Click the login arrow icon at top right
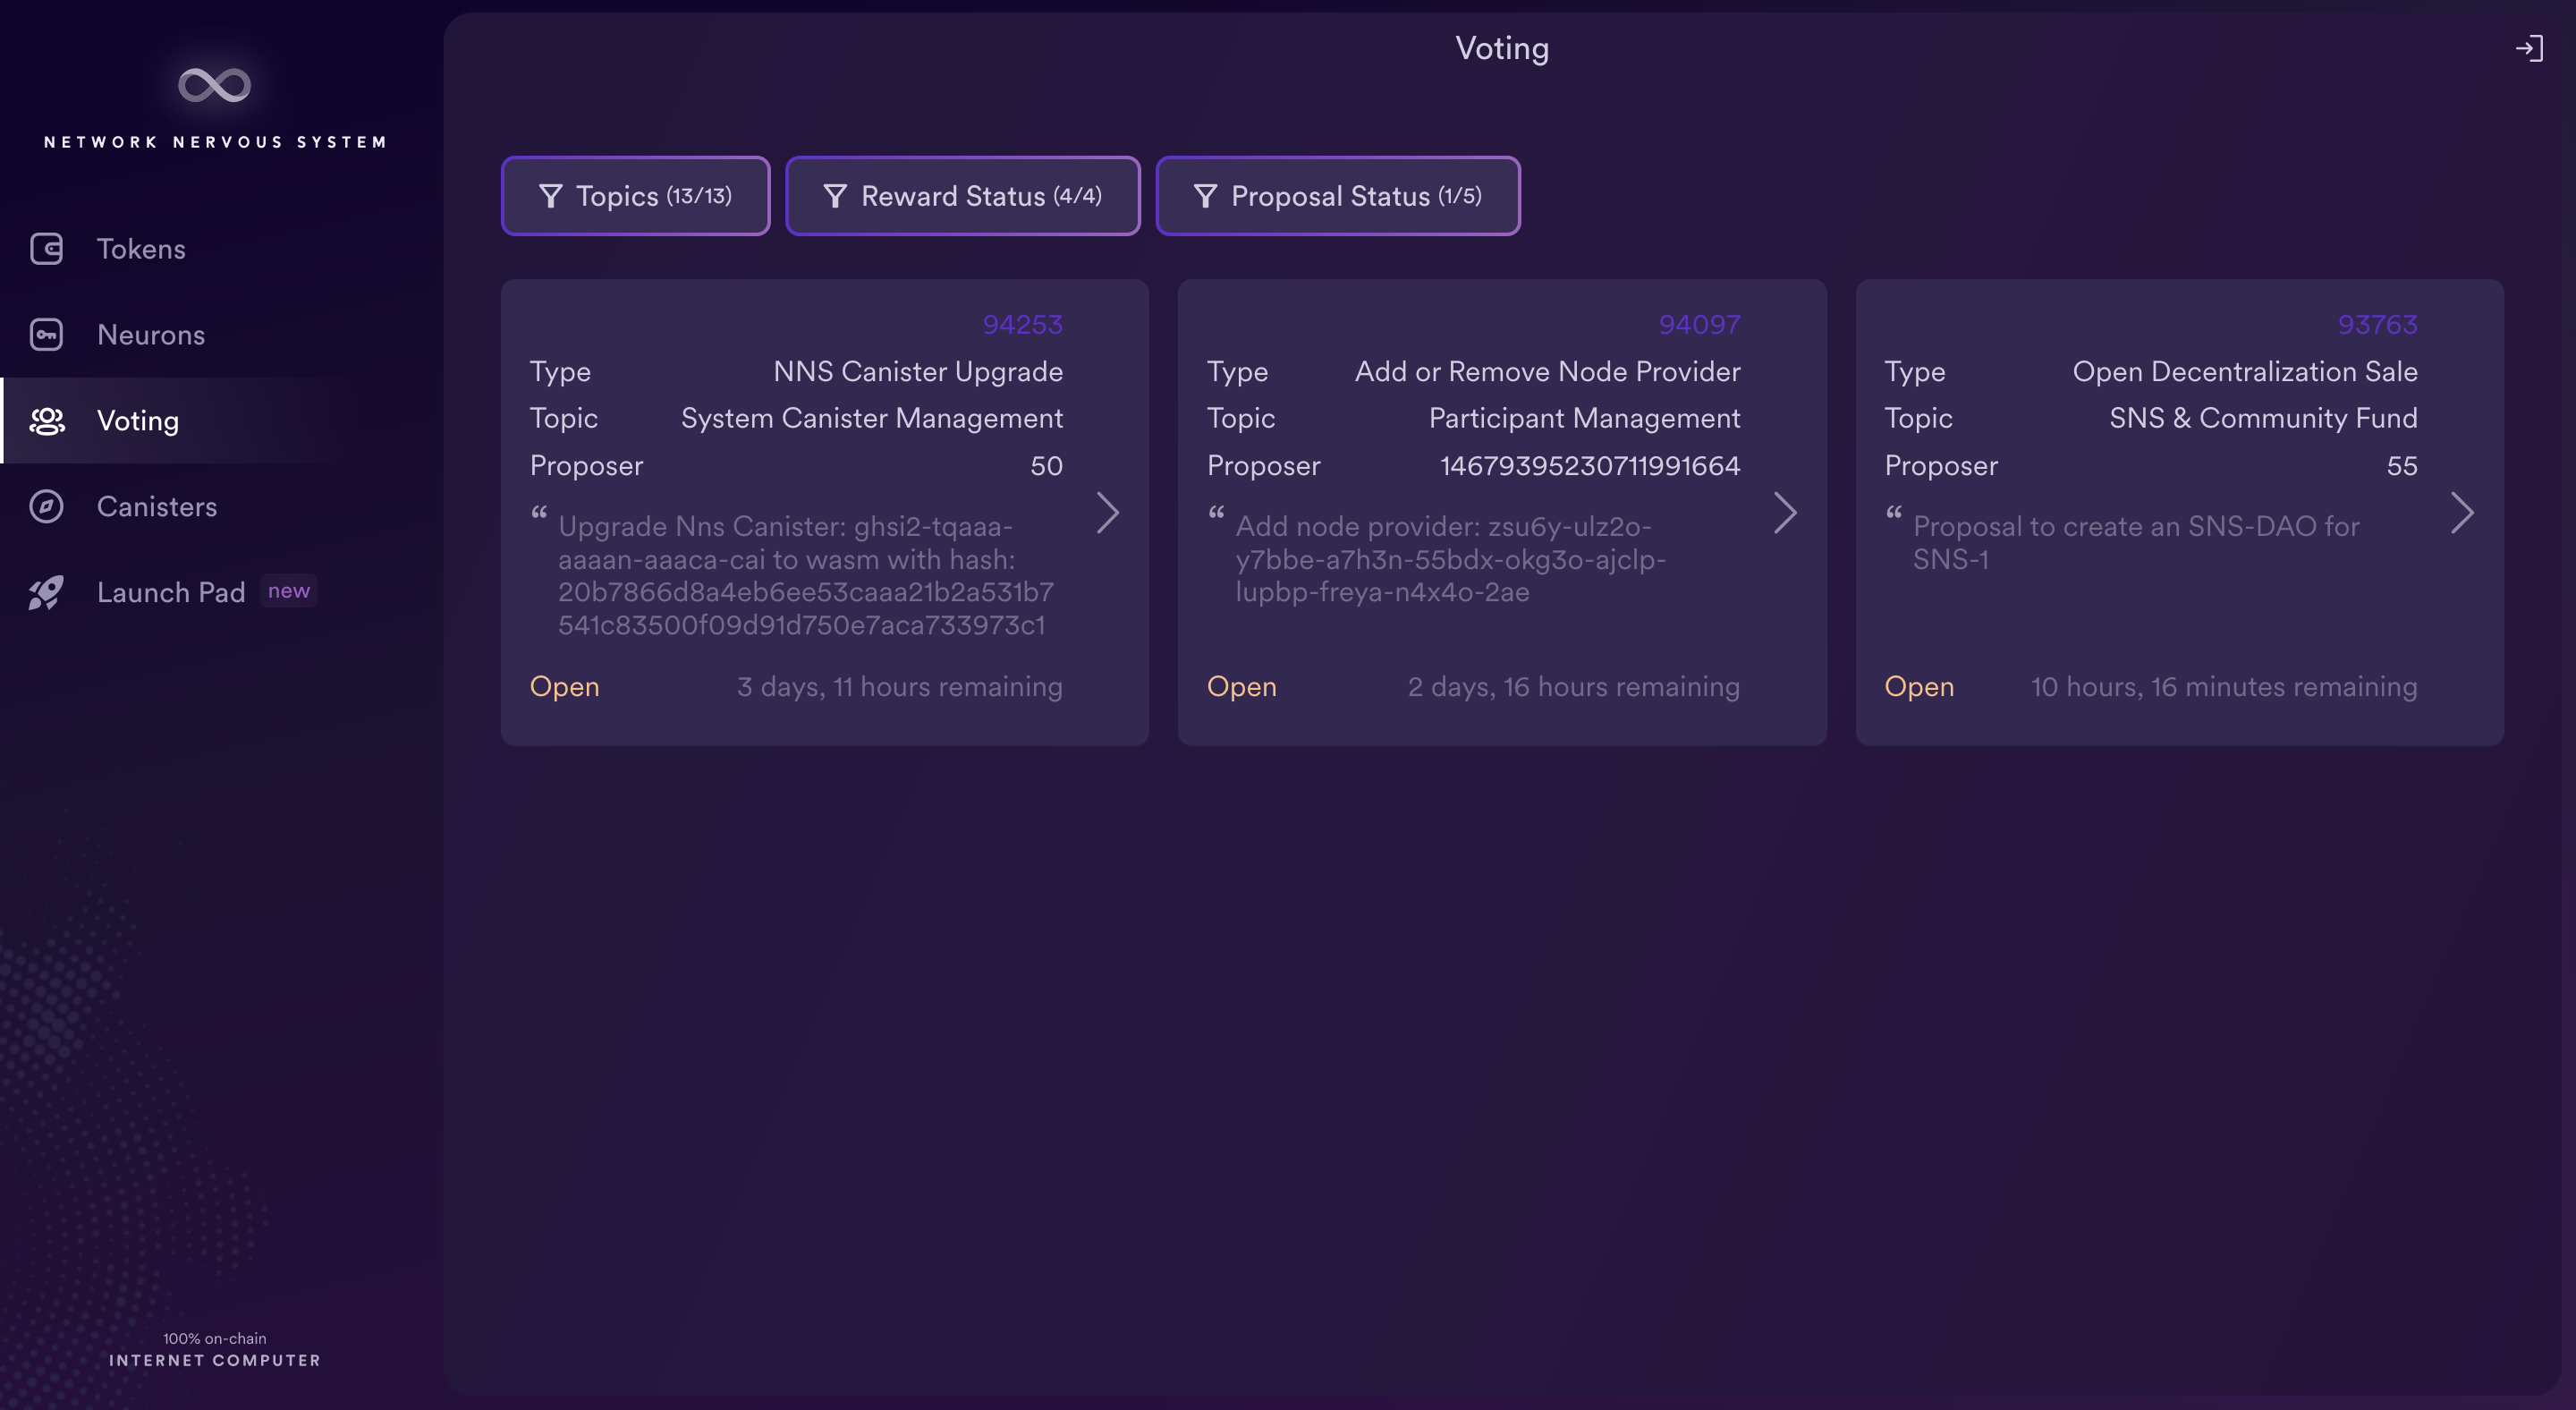 coord(2529,48)
